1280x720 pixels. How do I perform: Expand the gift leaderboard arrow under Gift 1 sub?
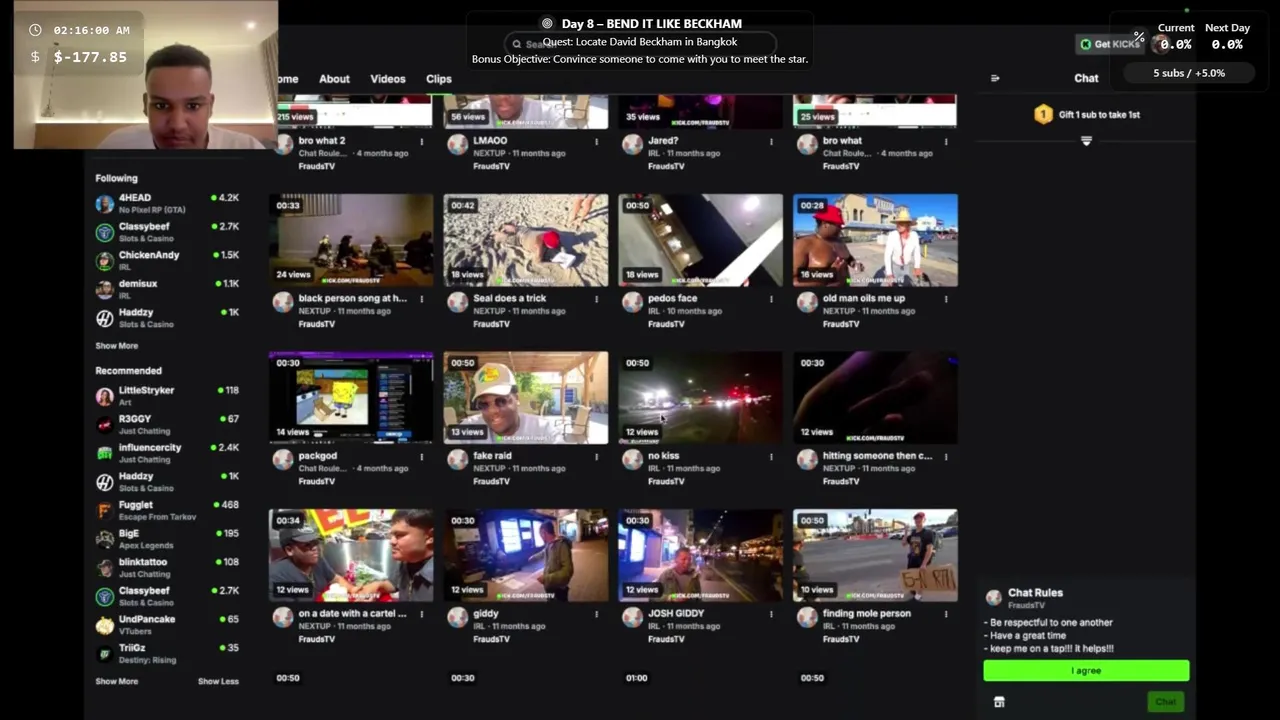[x=1086, y=141]
